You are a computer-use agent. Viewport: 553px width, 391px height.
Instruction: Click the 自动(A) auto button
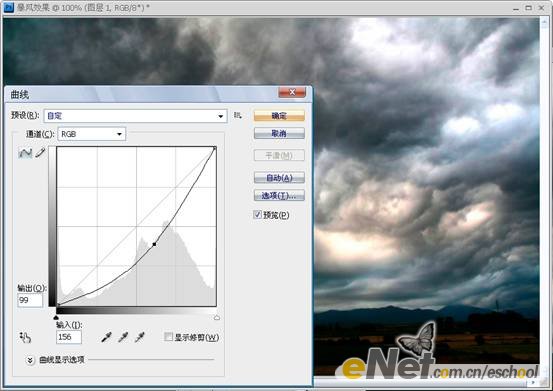(x=279, y=178)
